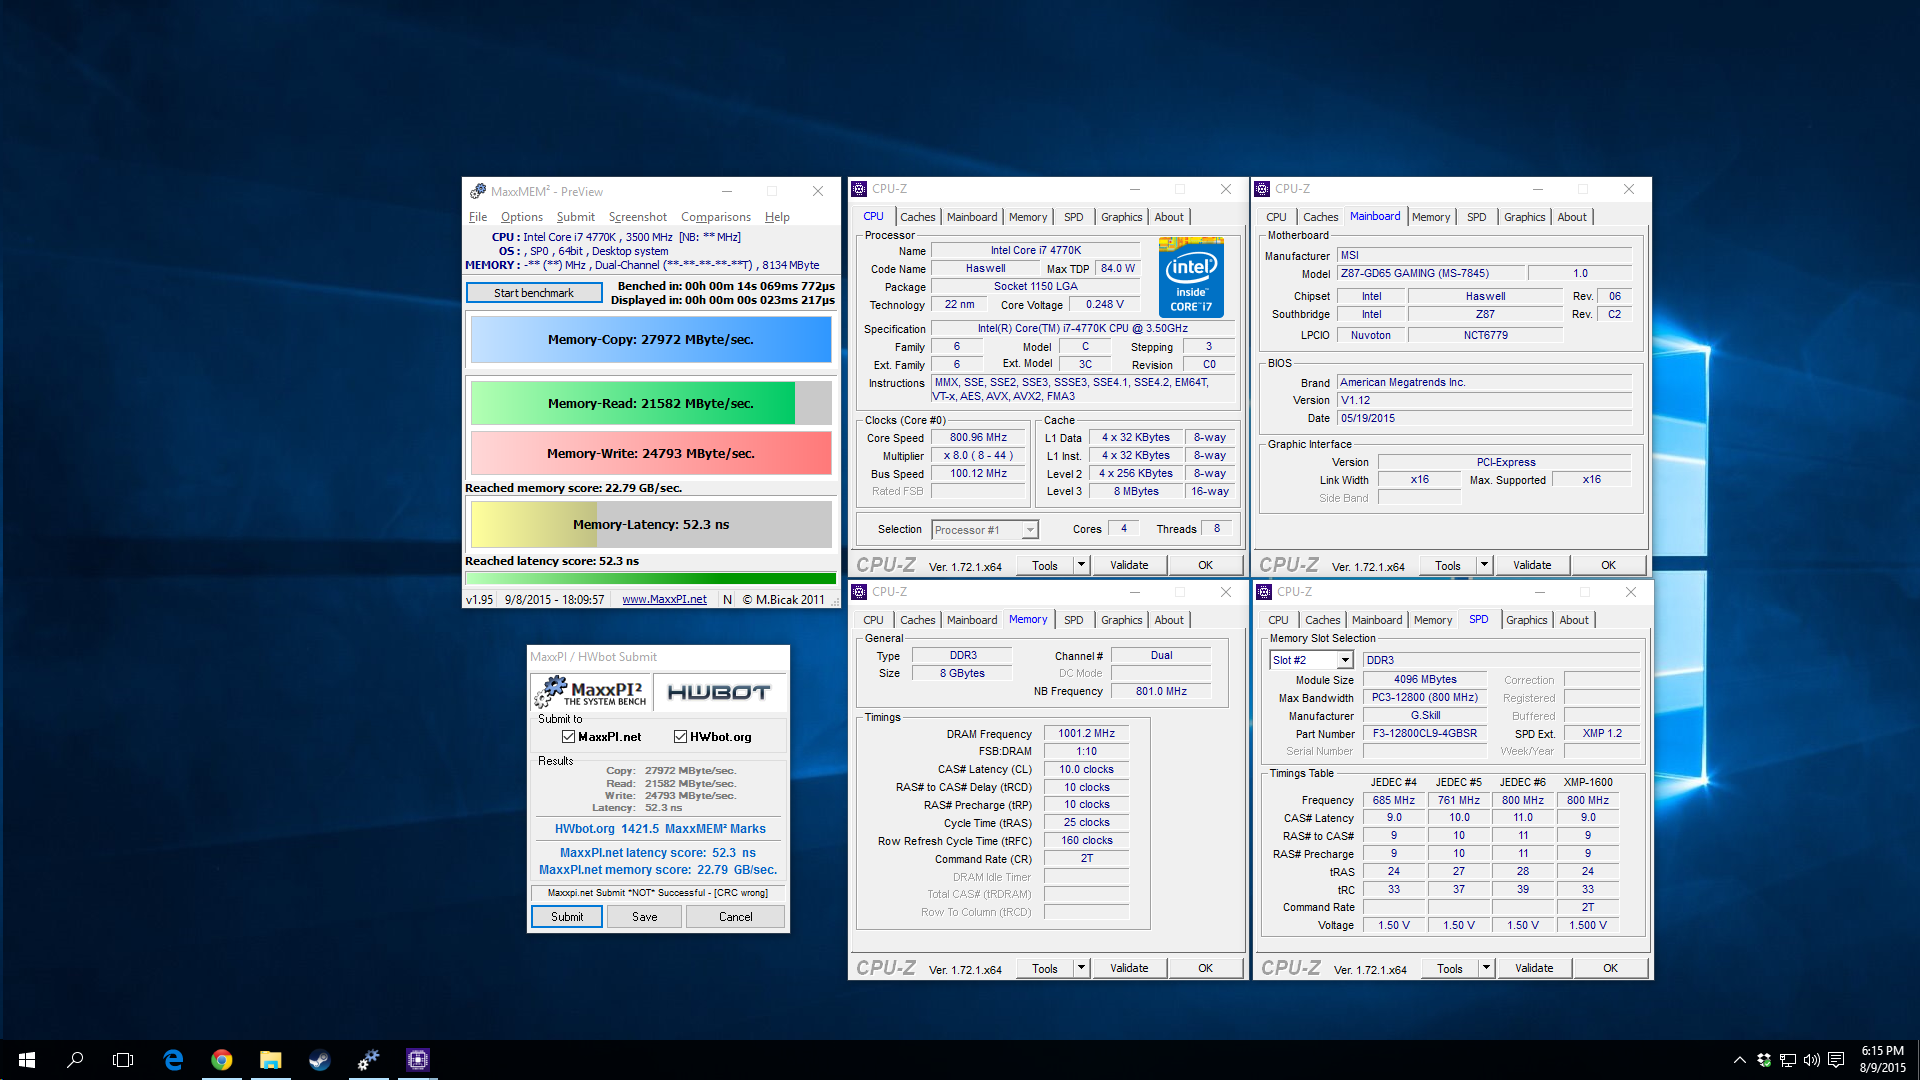
Task: Open File Explorer from taskbar
Action: tap(270, 1060)
